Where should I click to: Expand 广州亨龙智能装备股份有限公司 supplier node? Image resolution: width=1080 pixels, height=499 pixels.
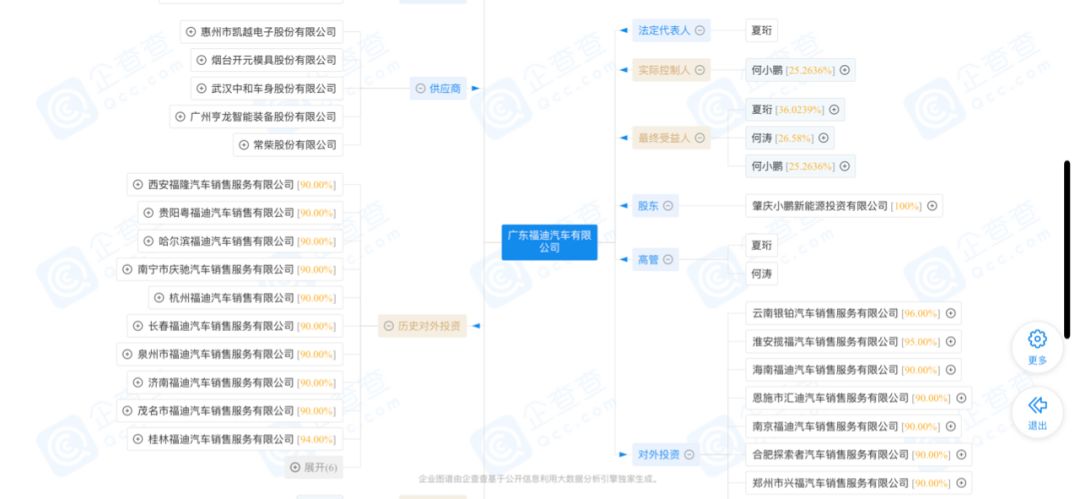[180, 116]
